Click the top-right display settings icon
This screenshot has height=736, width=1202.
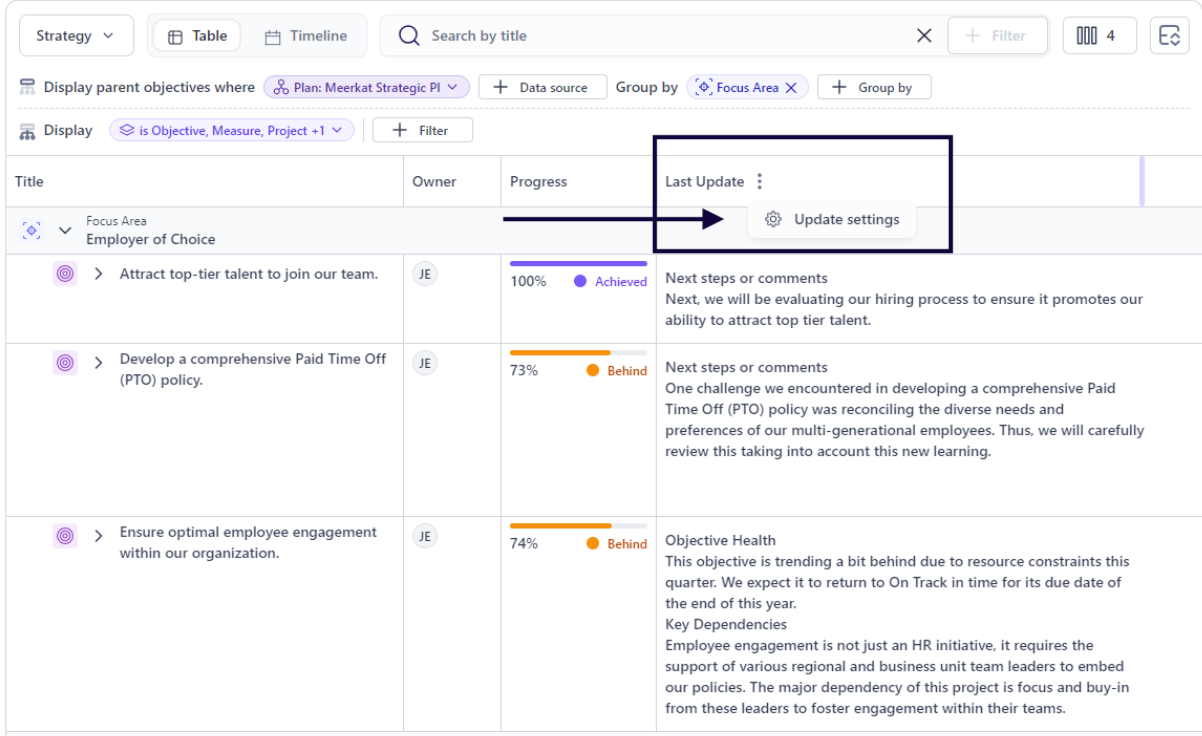click(x=1169, y=36)
